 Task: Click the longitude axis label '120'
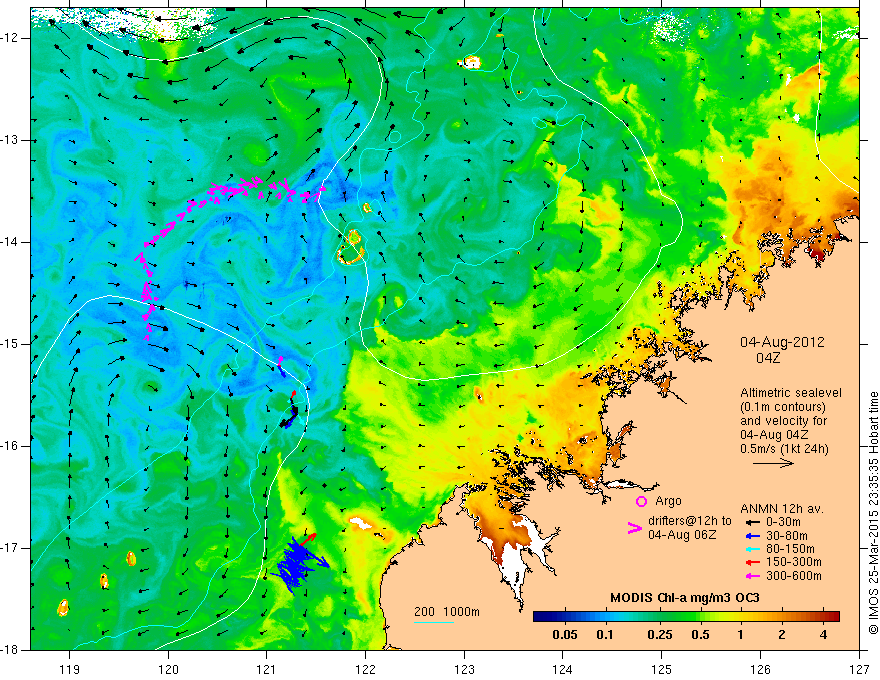pyautogui.click(x=168, y=669)
